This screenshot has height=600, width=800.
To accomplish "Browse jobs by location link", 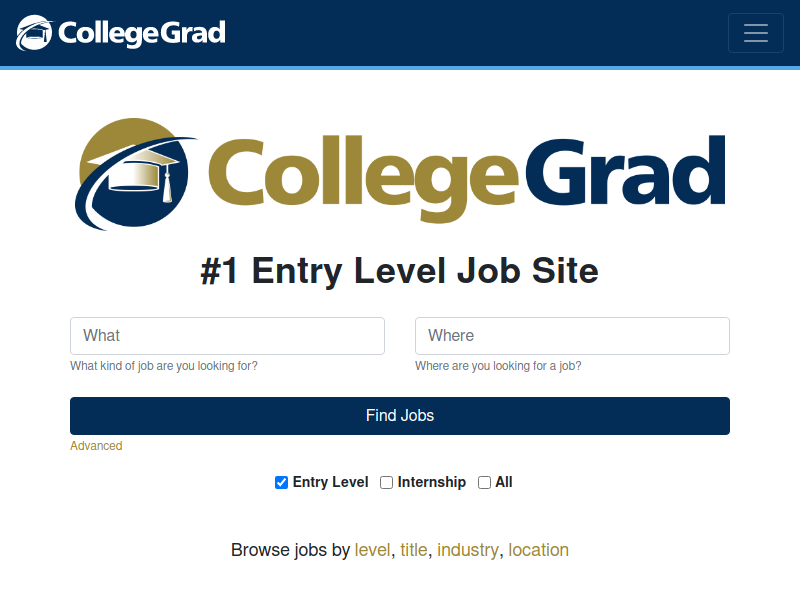I will coord(538,550).
